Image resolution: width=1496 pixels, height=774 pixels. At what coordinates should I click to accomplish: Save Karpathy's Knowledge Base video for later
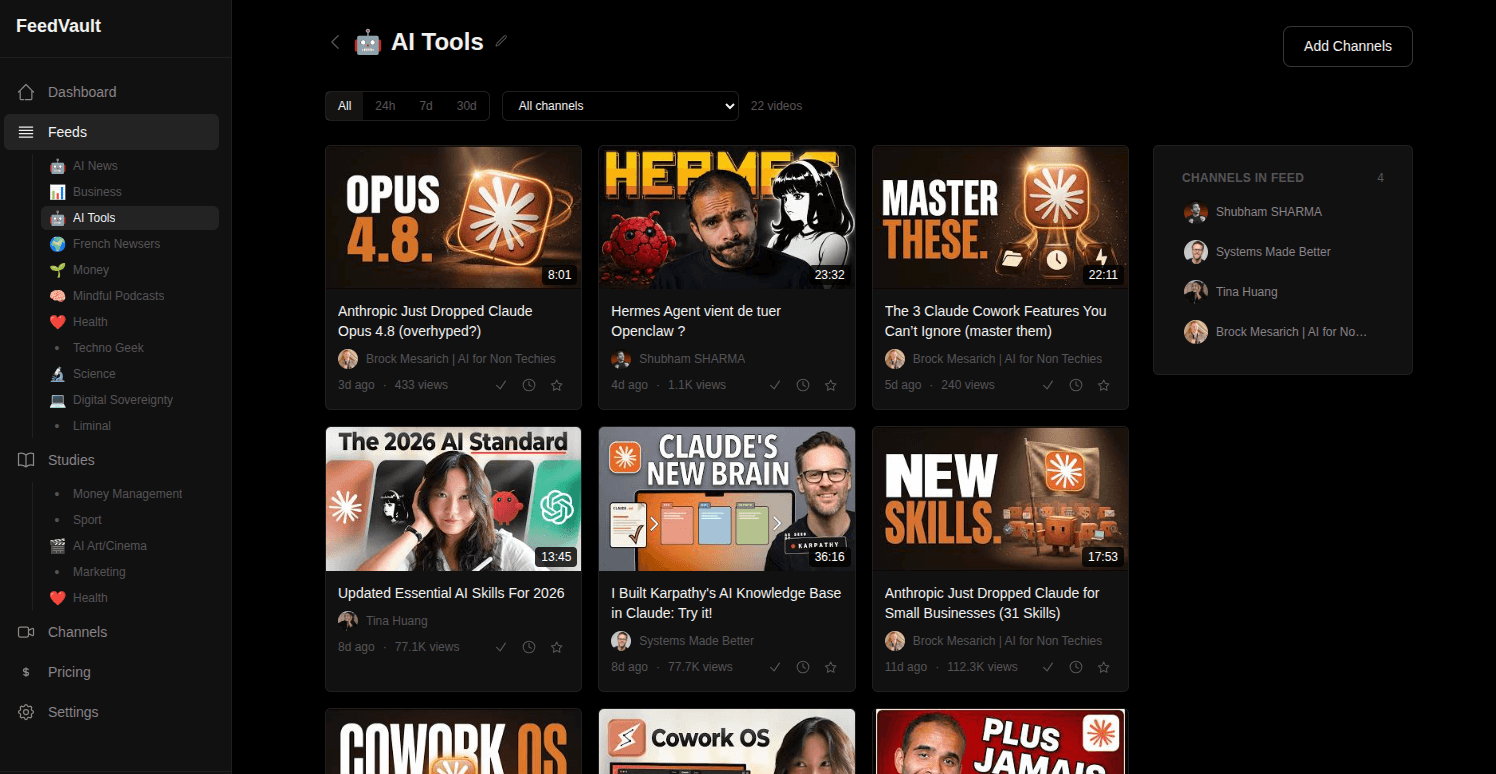(803, 667)
